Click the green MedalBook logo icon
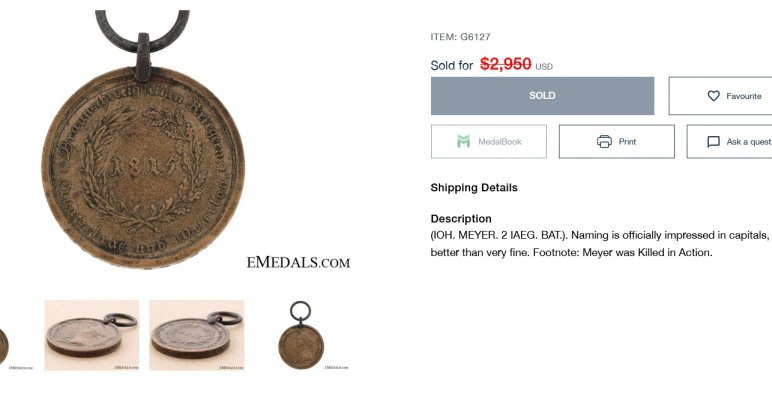The width and height of the screenshot is (772, 400). click(x=463, y=141)
